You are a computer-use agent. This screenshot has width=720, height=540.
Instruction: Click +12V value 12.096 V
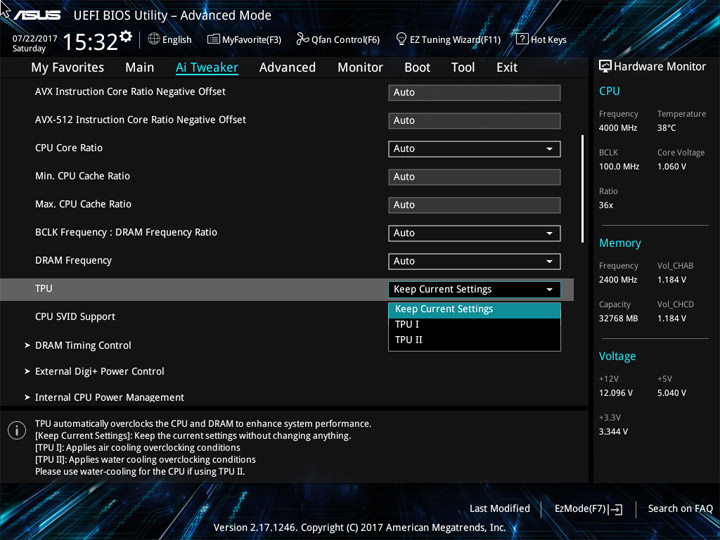pos(616,393)
